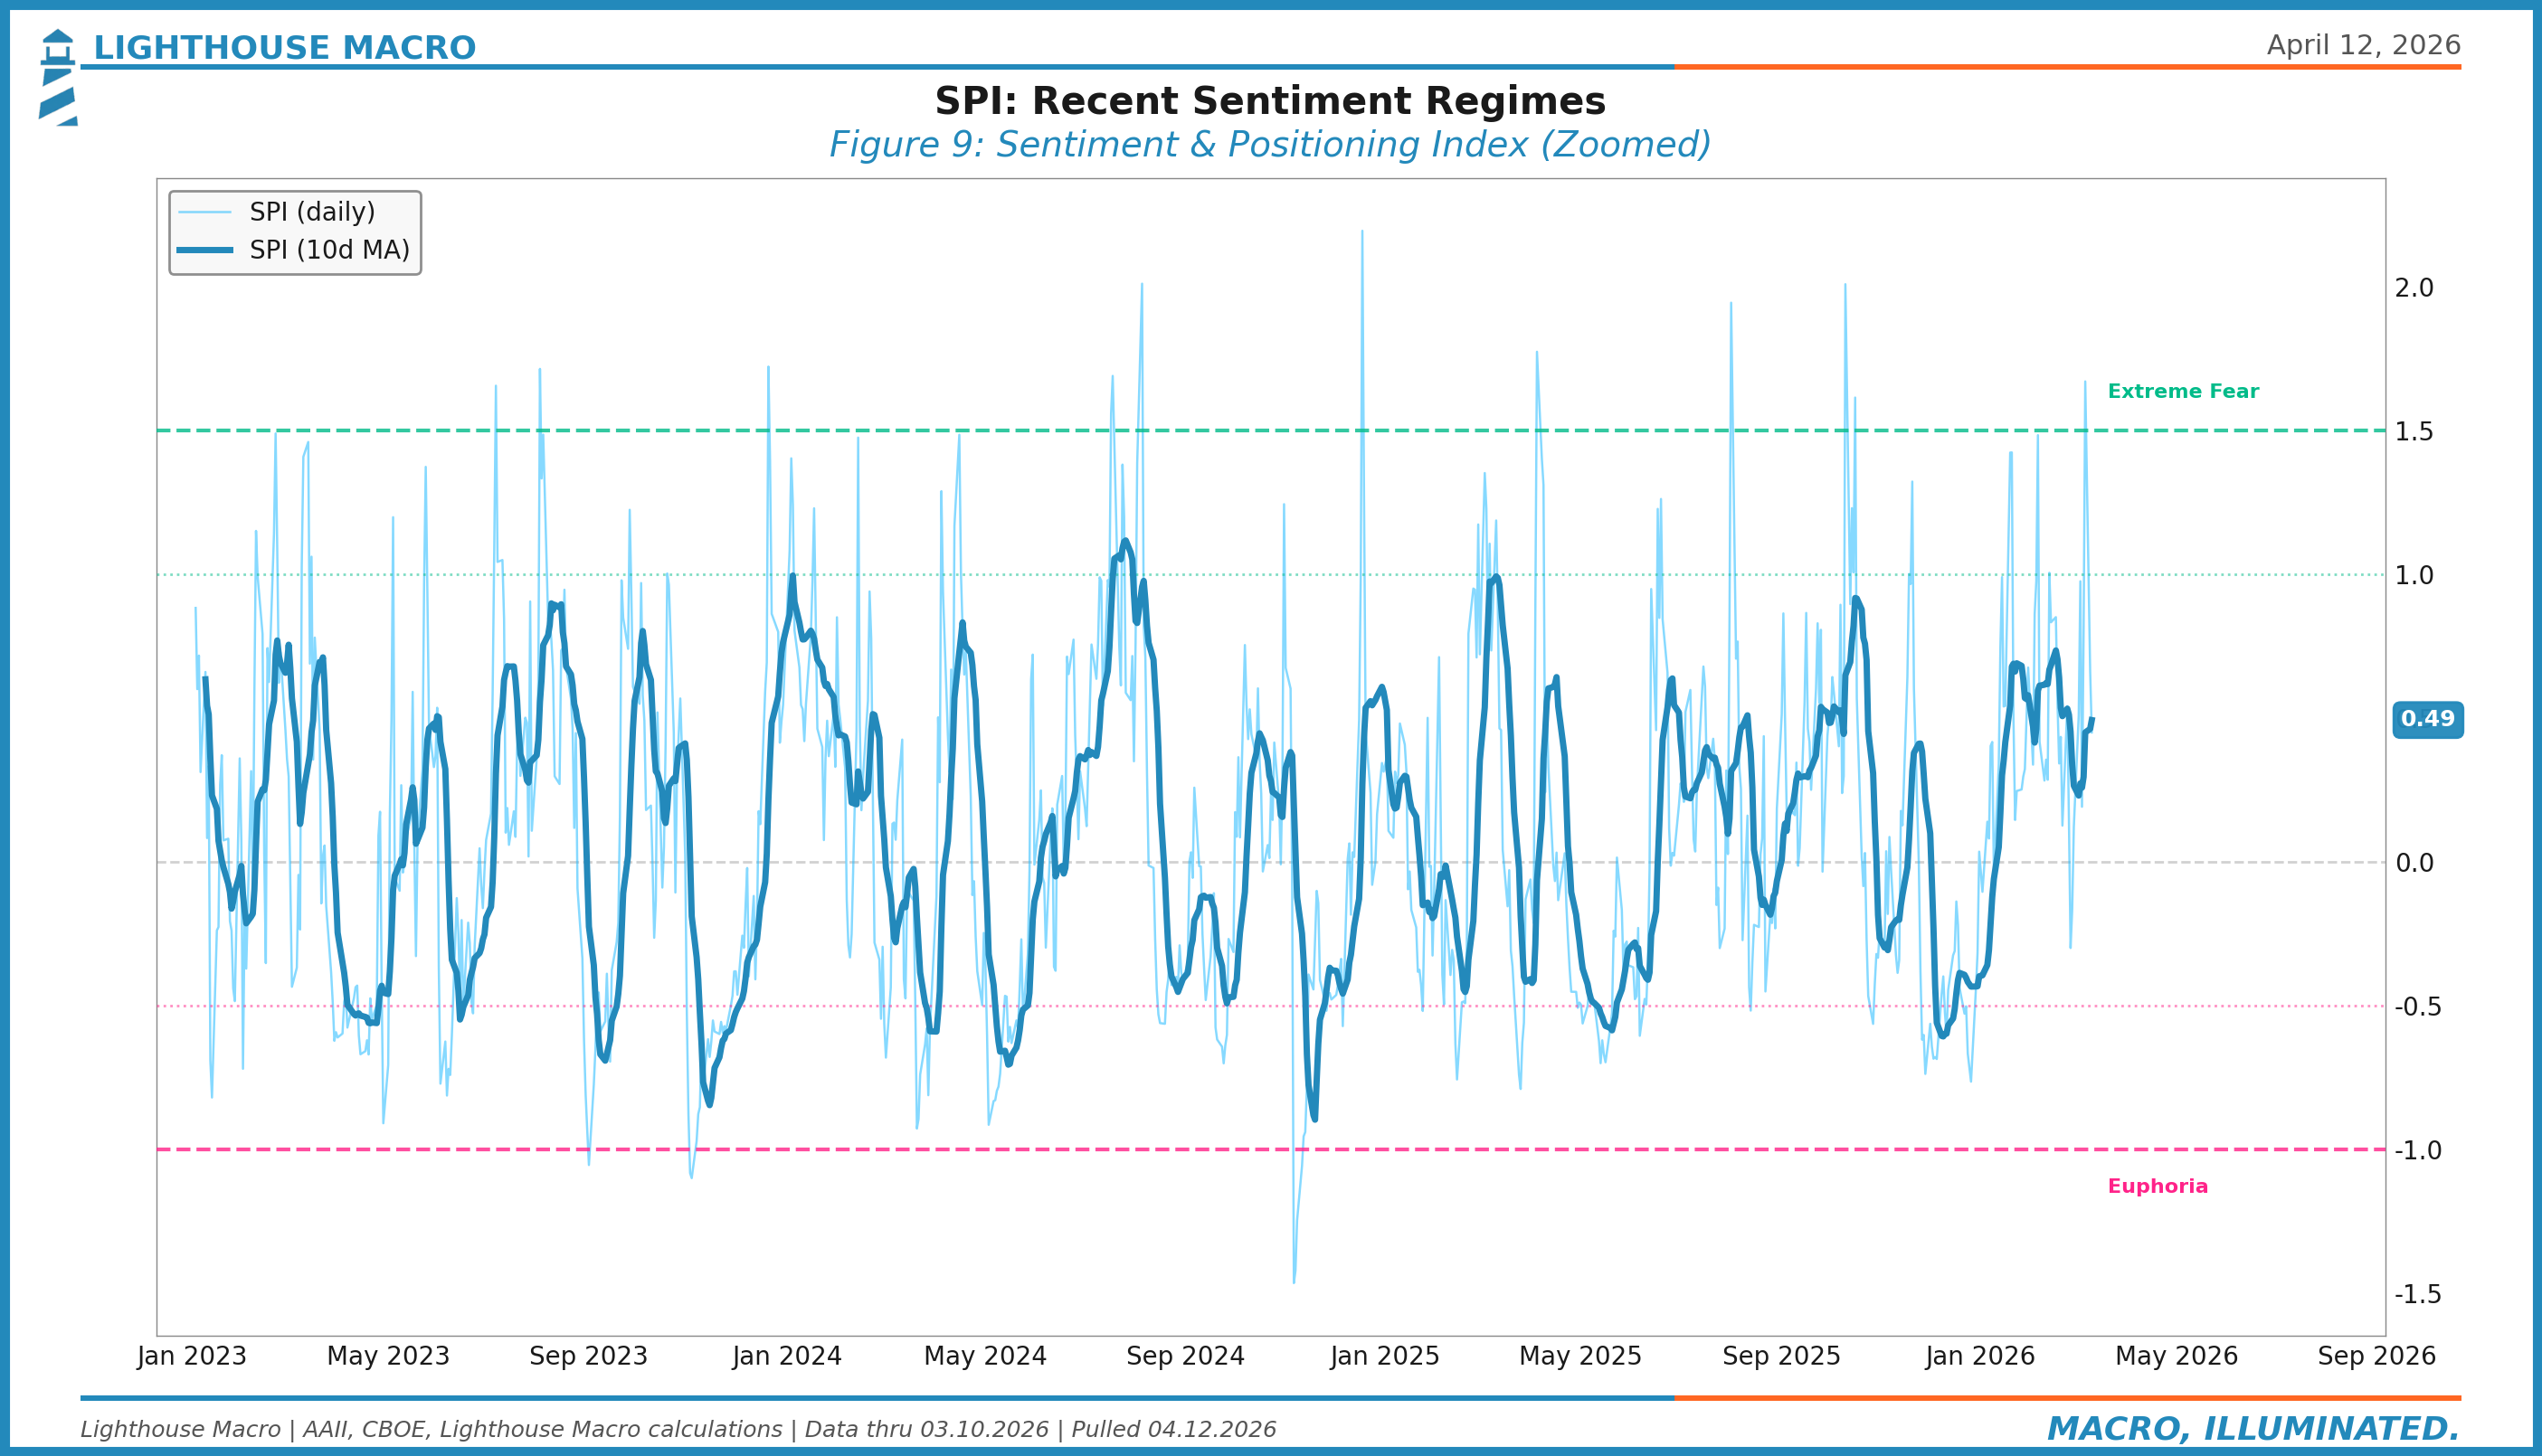Click the footer data source text
The width and height of the screenshot is (2542, 1456).
(678, 1430)
